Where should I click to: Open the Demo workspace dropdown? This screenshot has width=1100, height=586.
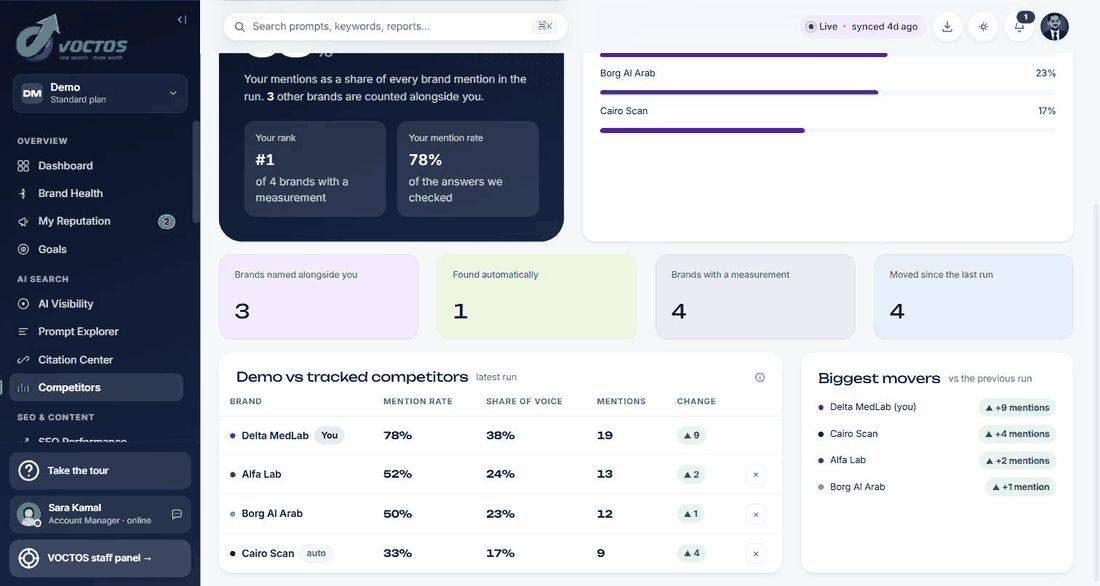pyautogui.click(x=100, y=93)
